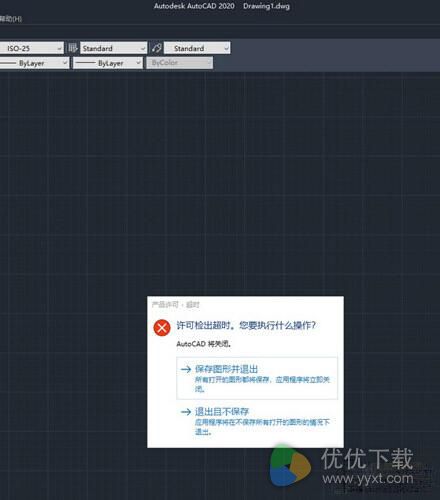This screenshot has height=500, width=440.
Task: Choose 退出且不保存 option
Action: coord(257,421)
